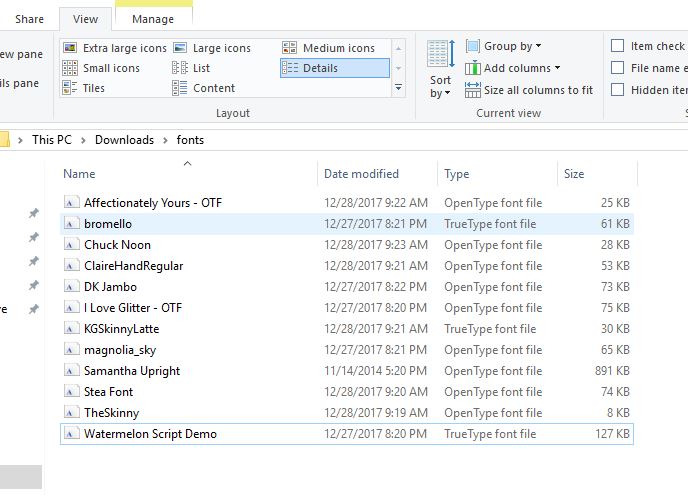Click Size all columns to fit

(529, 90)
